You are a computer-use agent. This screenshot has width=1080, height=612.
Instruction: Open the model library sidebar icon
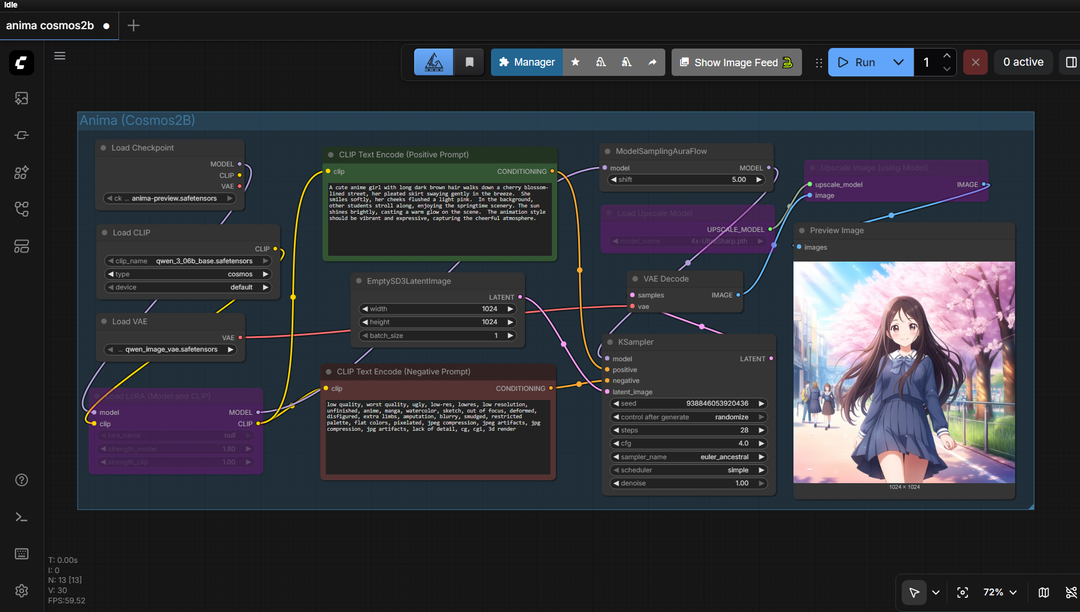(21, 172)
